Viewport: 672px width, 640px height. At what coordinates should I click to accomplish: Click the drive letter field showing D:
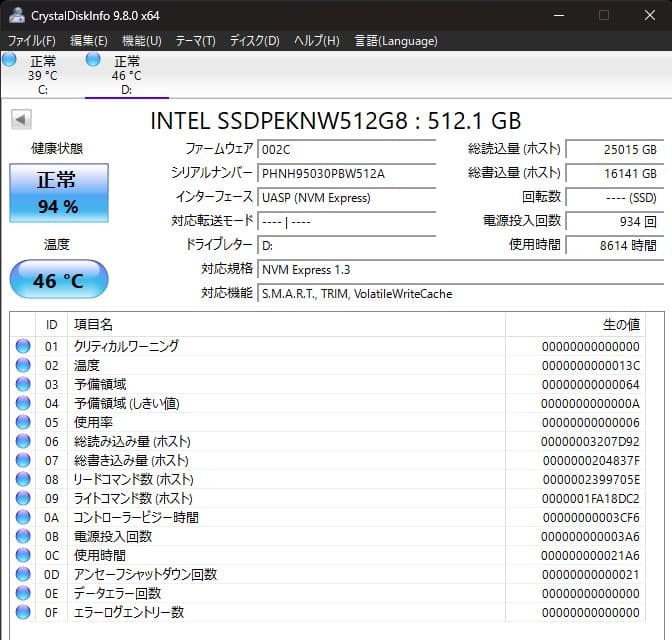(346, 246)
